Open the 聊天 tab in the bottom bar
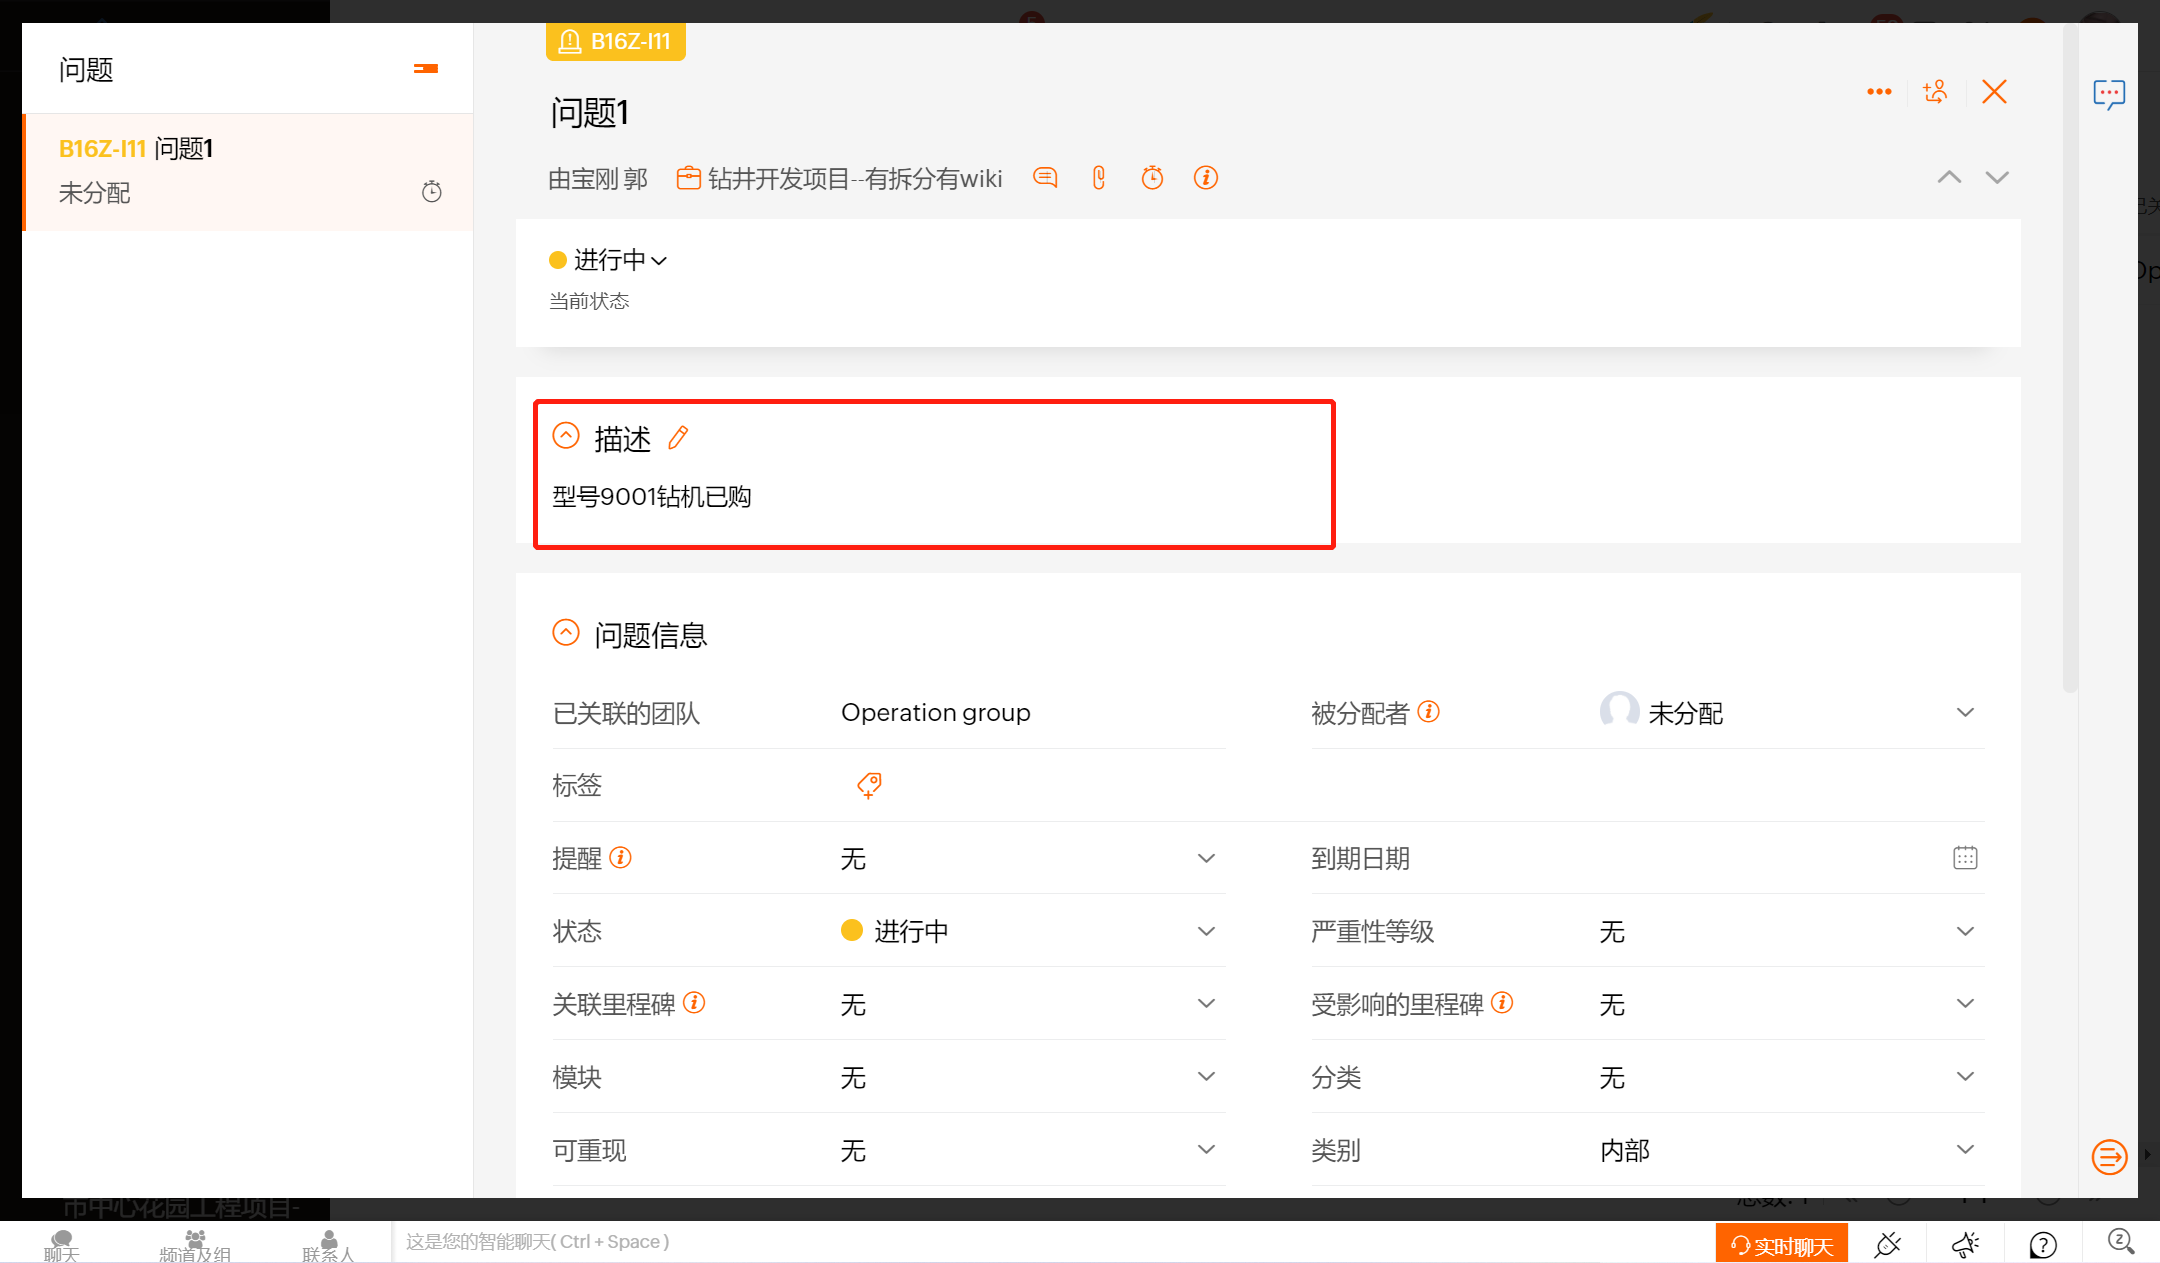The height and width of the screenshot is (1263, 2160). point(61,1245)
